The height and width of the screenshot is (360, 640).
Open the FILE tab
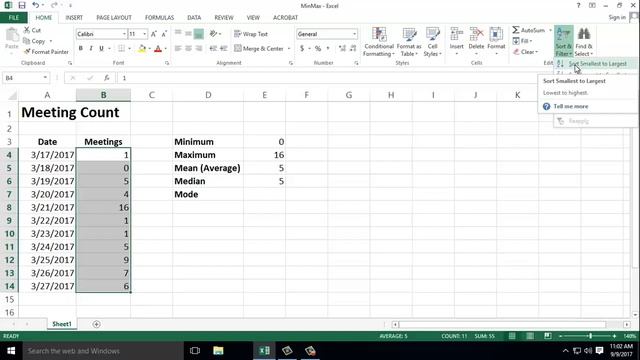point(13,18)
